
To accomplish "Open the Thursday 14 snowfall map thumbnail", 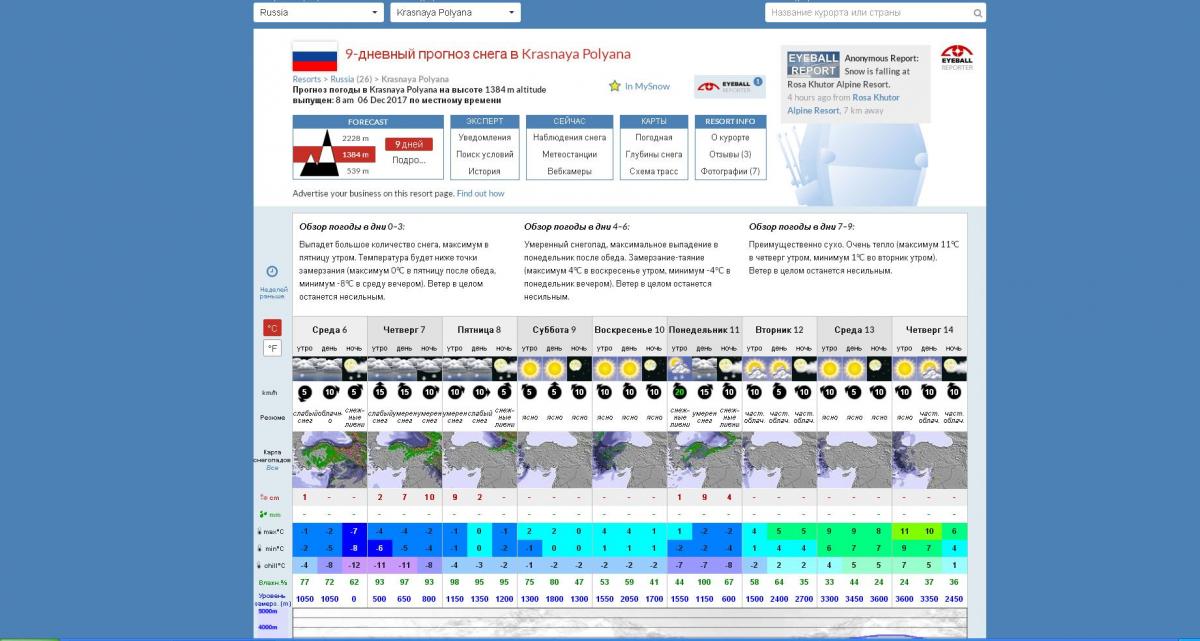I will pos(930,460).
